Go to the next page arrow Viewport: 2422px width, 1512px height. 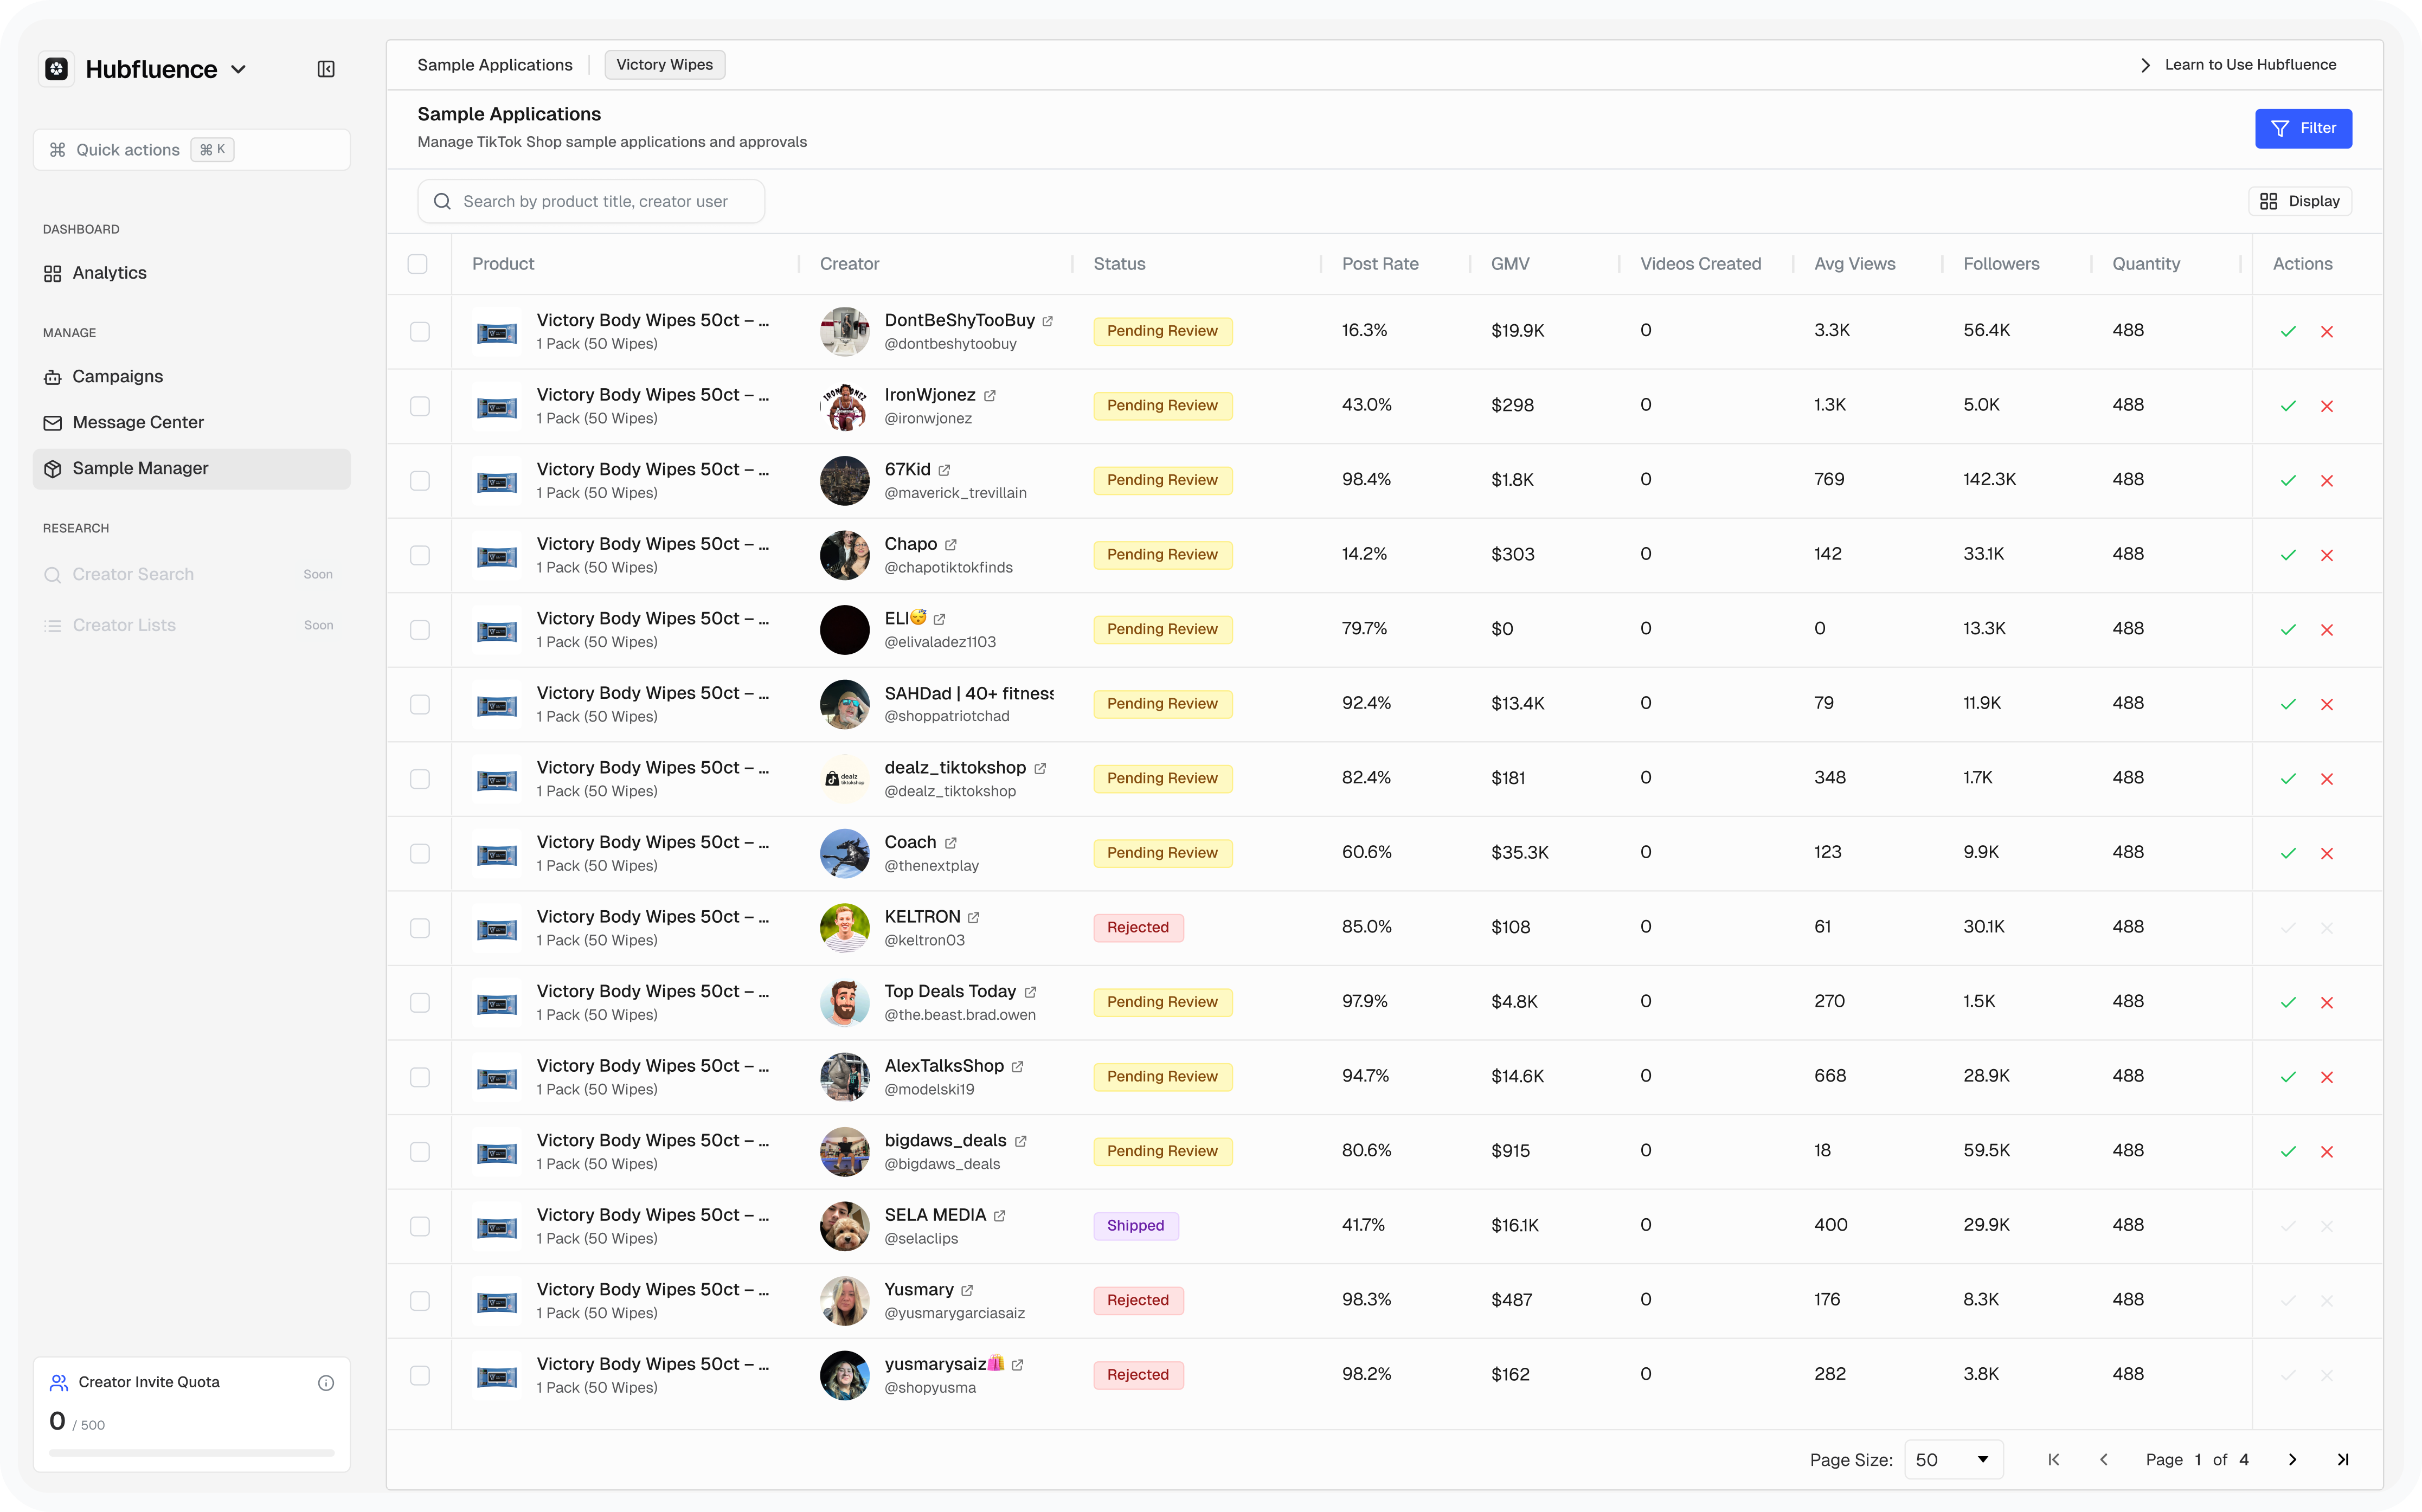(x=2292, y=1459)
